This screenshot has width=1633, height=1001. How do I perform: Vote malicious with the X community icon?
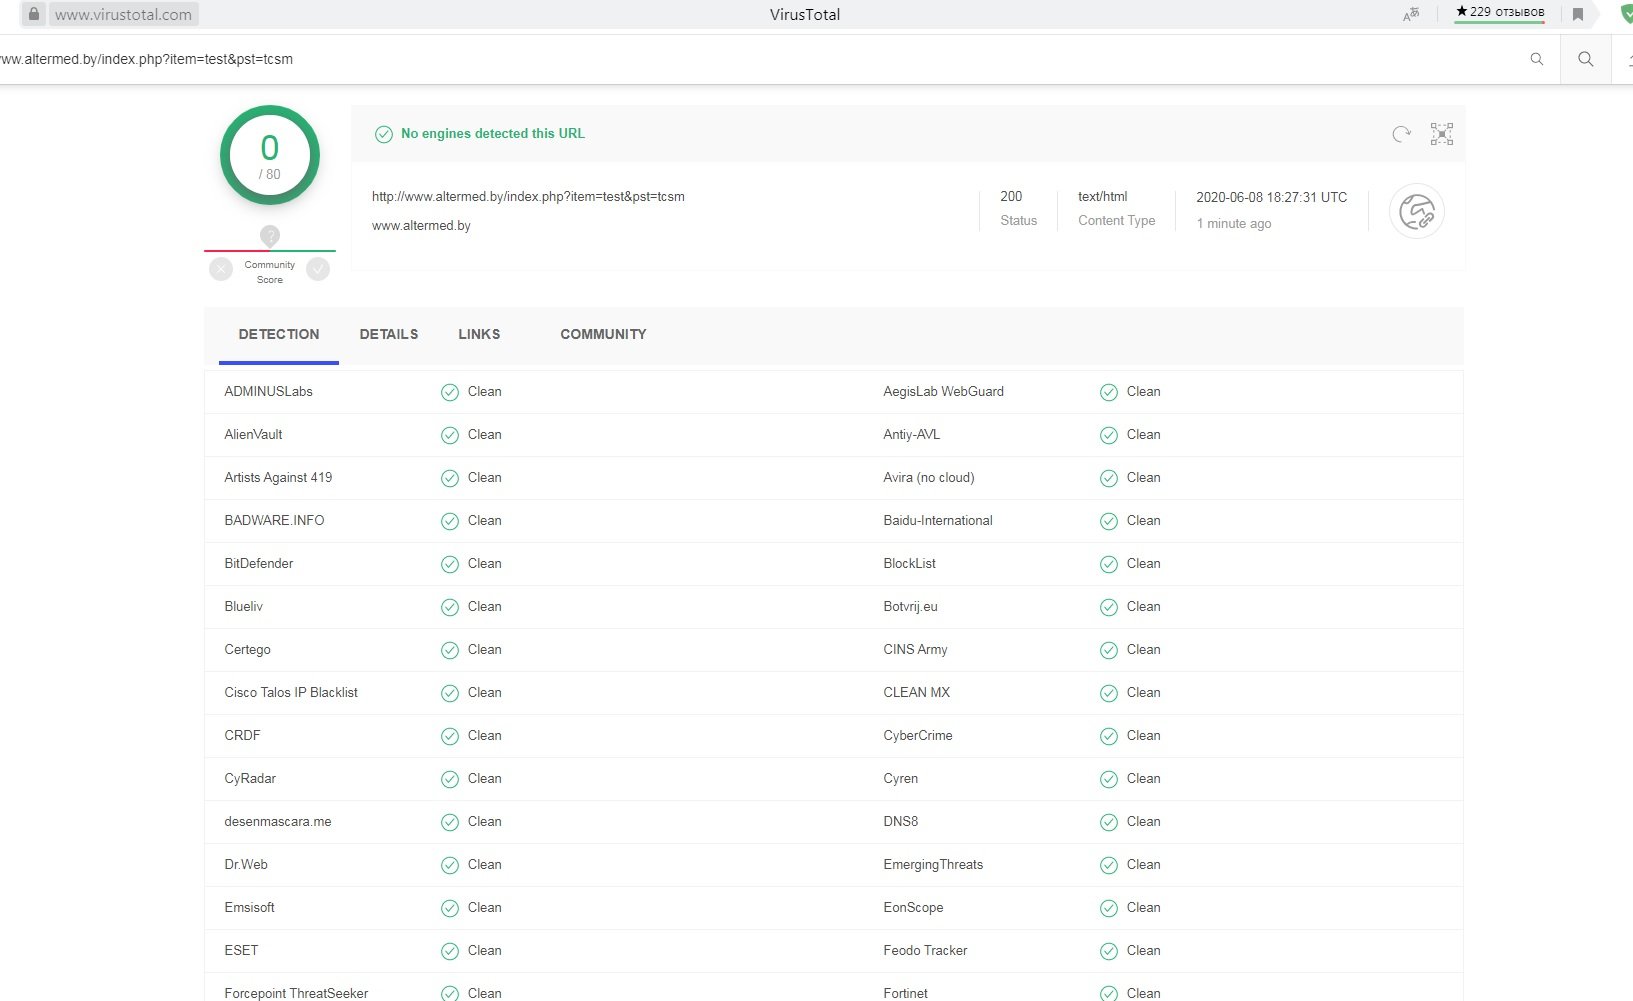(221, 269)
